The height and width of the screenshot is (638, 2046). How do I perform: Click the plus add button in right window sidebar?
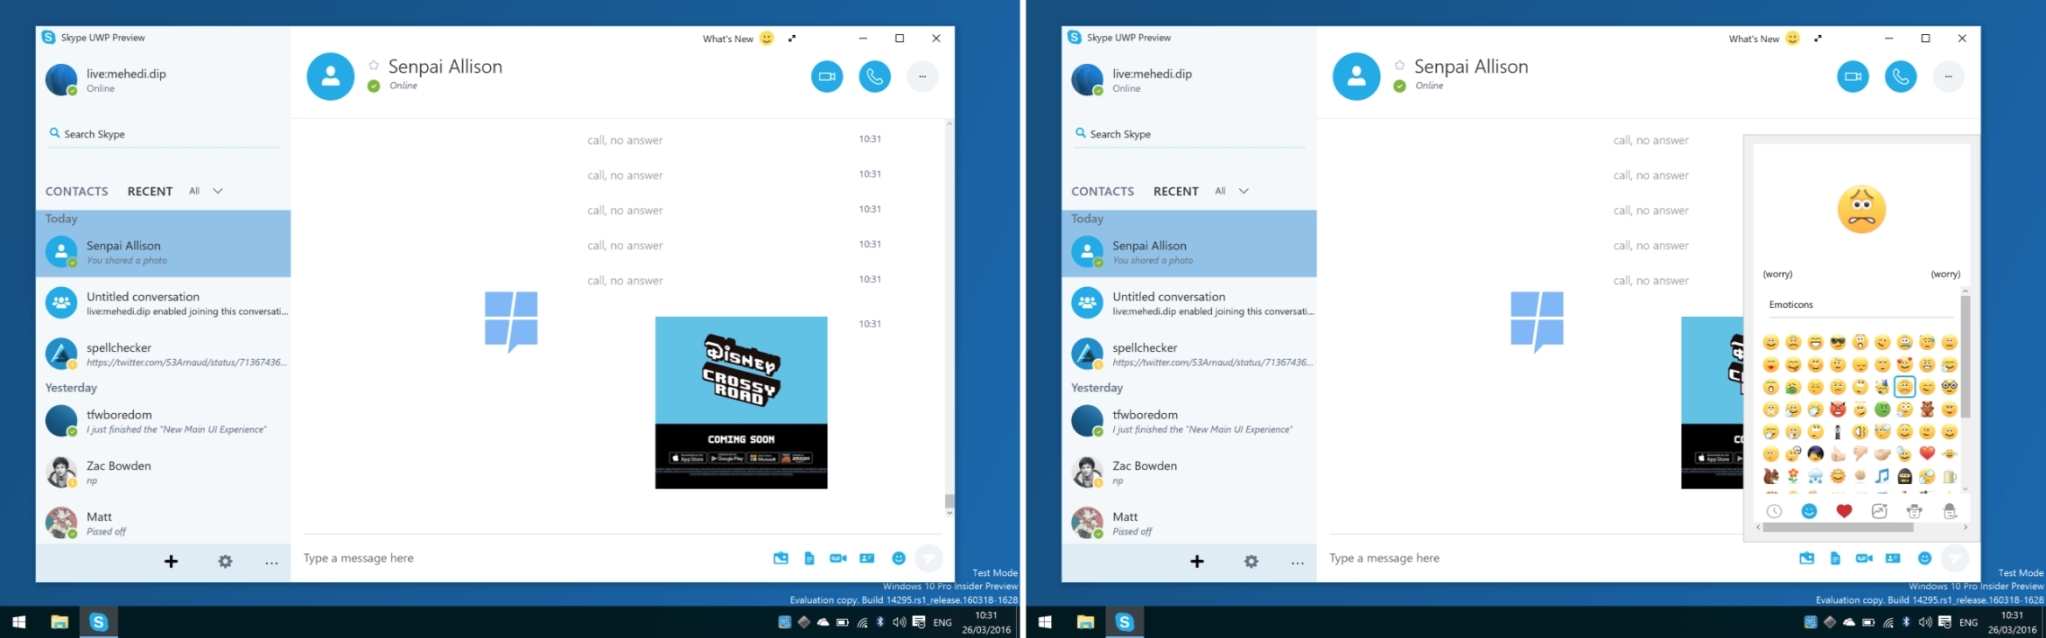[x=1197, y=561]
